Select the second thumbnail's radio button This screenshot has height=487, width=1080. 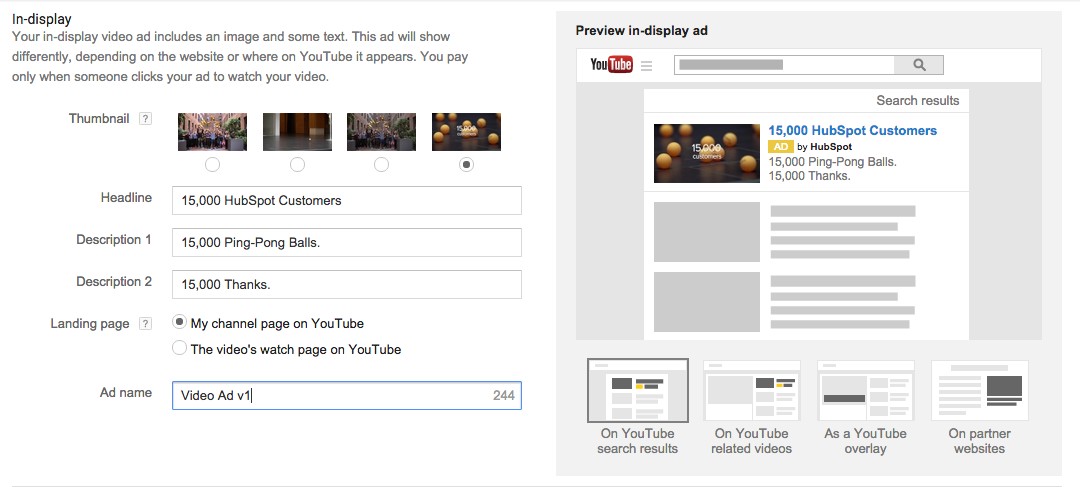(297, 165)
